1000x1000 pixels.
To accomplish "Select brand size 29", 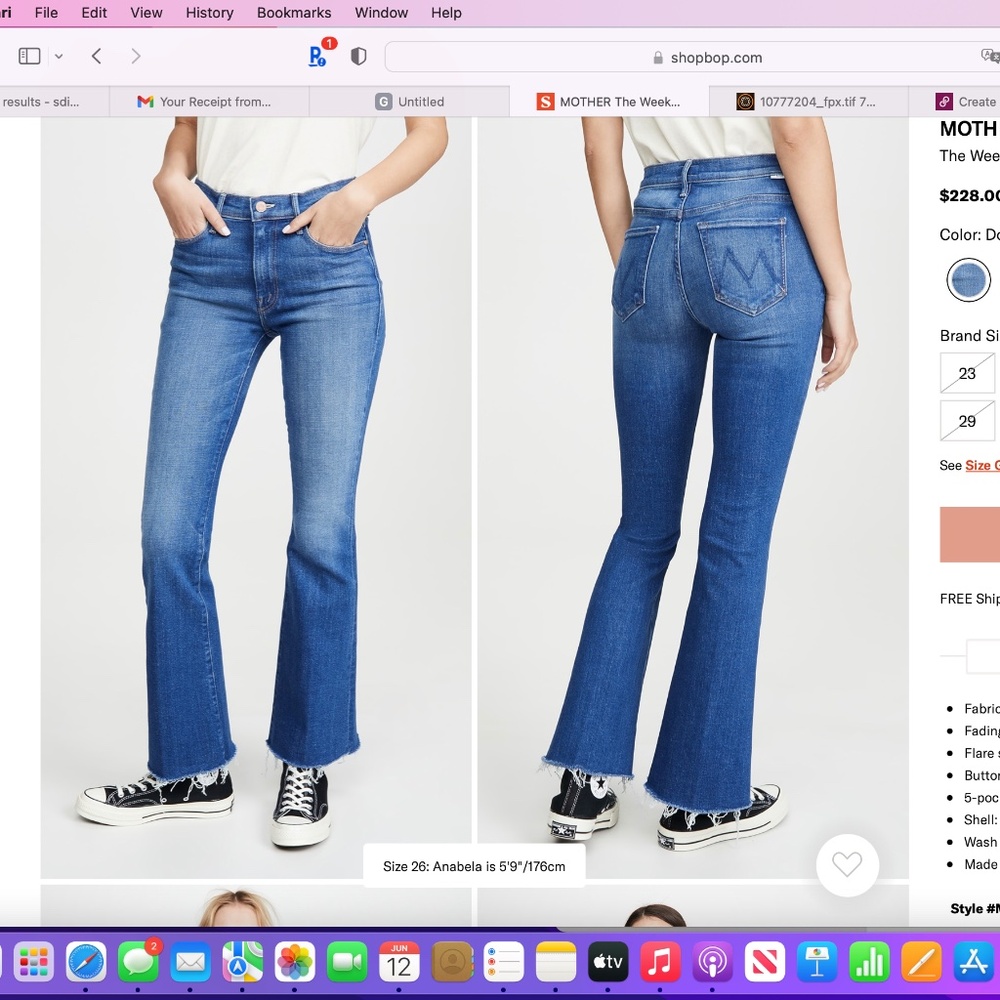I will 967,421.
